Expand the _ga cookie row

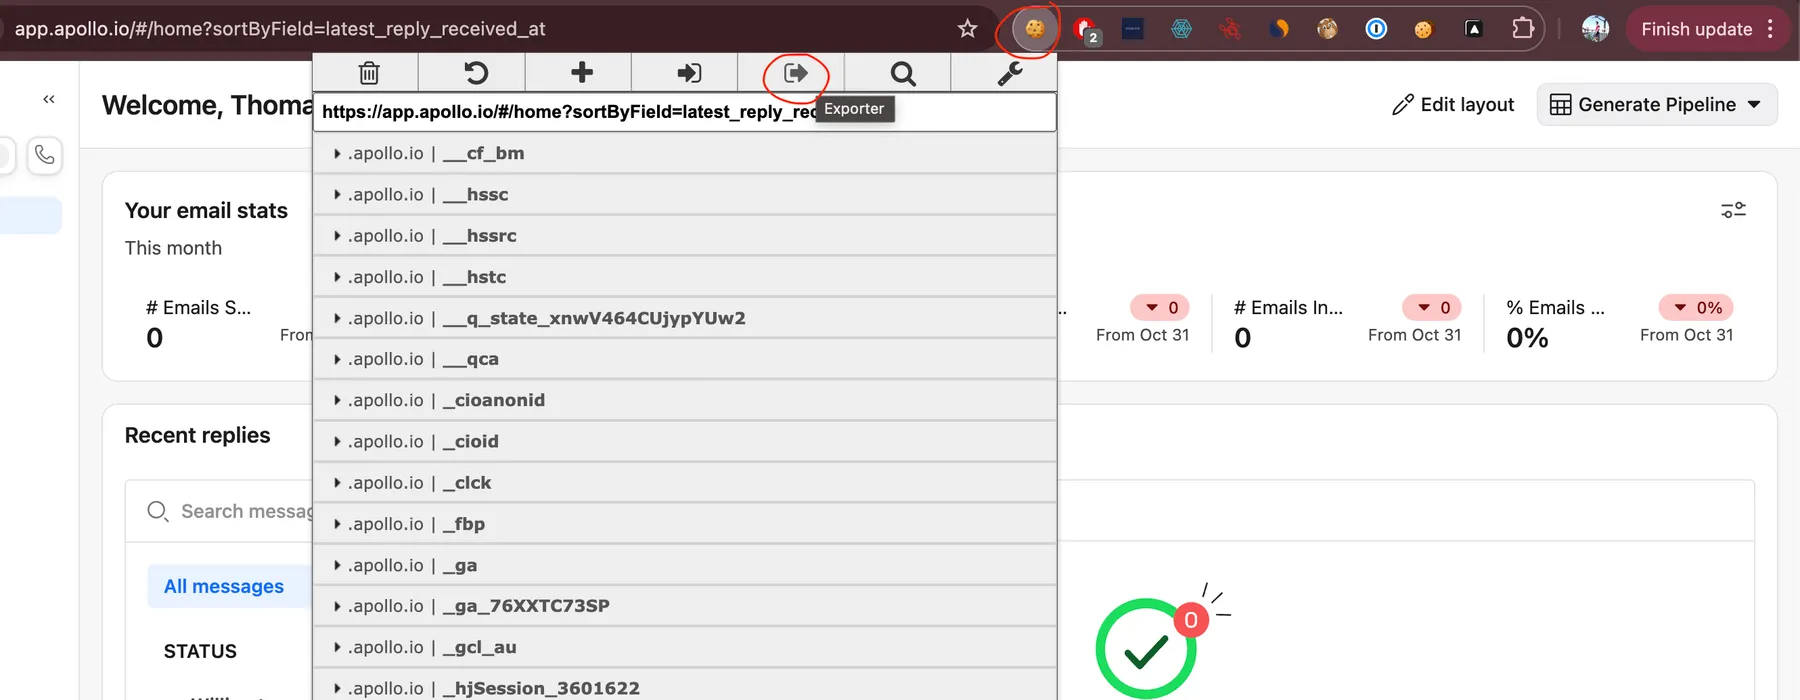pos(685,565)
